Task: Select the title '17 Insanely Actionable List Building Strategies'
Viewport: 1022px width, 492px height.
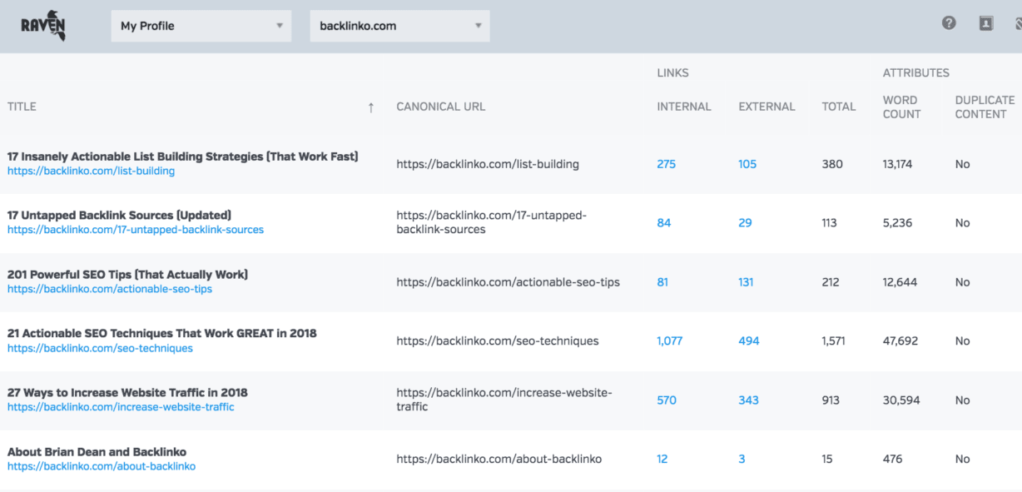Action: 182,156
